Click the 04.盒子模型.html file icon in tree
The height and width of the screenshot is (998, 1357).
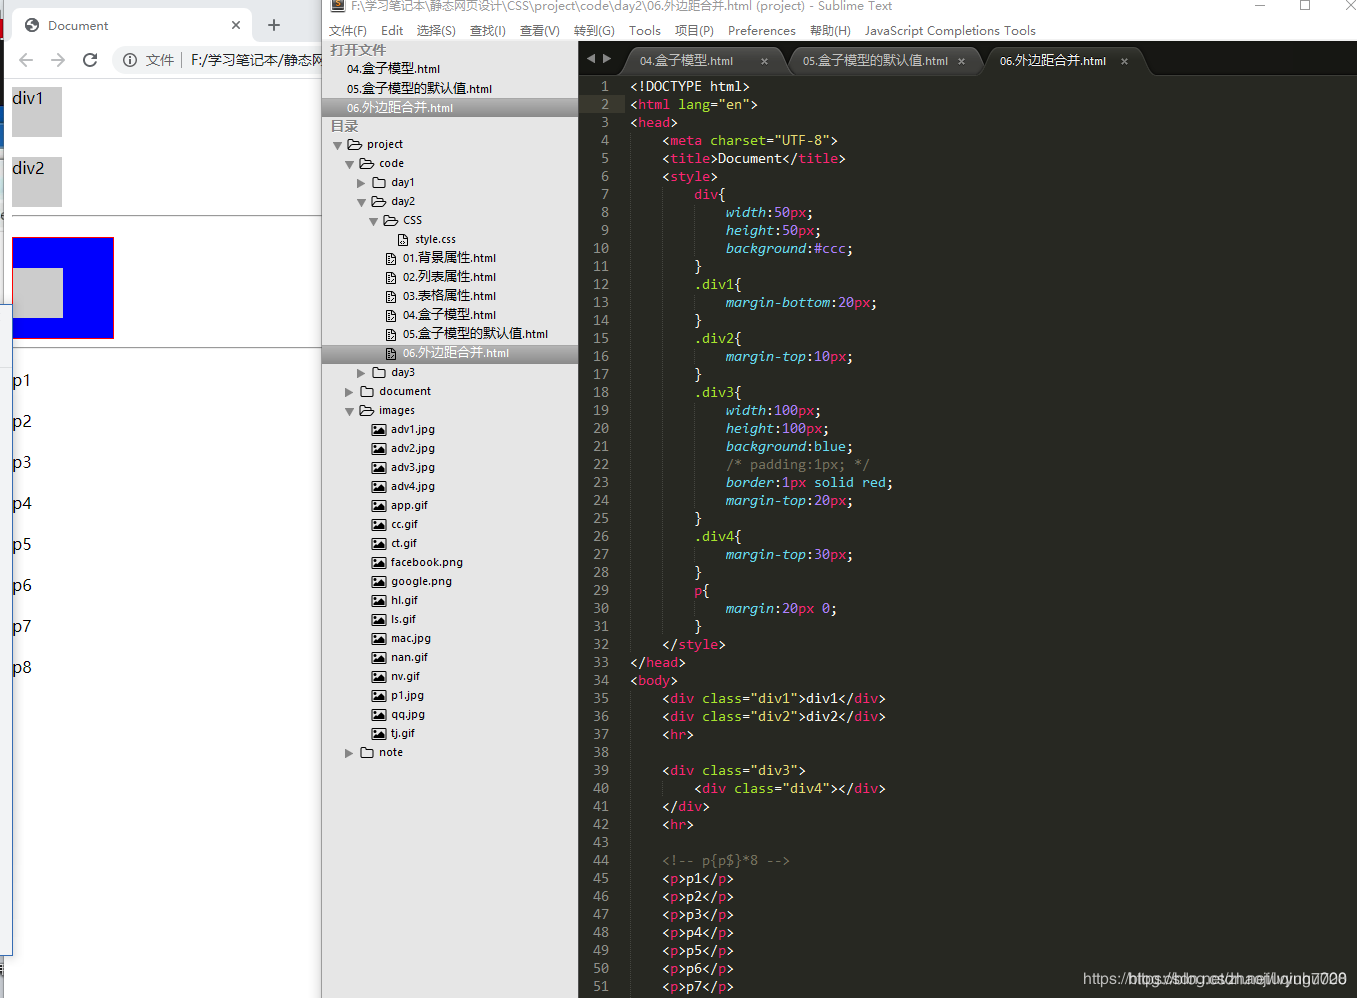click(391, 315)
